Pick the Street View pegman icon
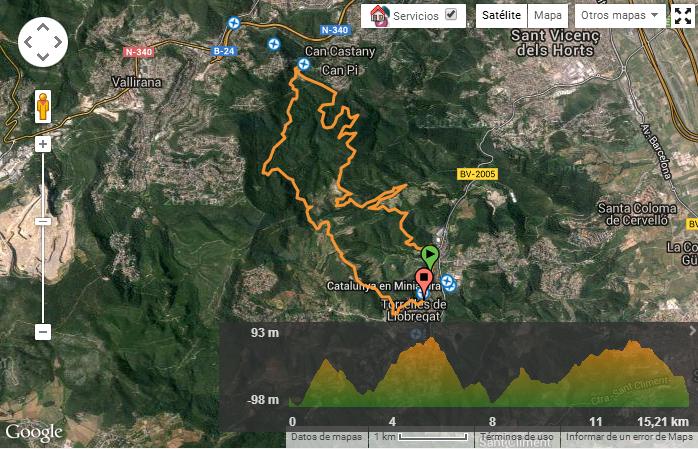The width and height of the screenshot is (698, 449). [43, 106]
